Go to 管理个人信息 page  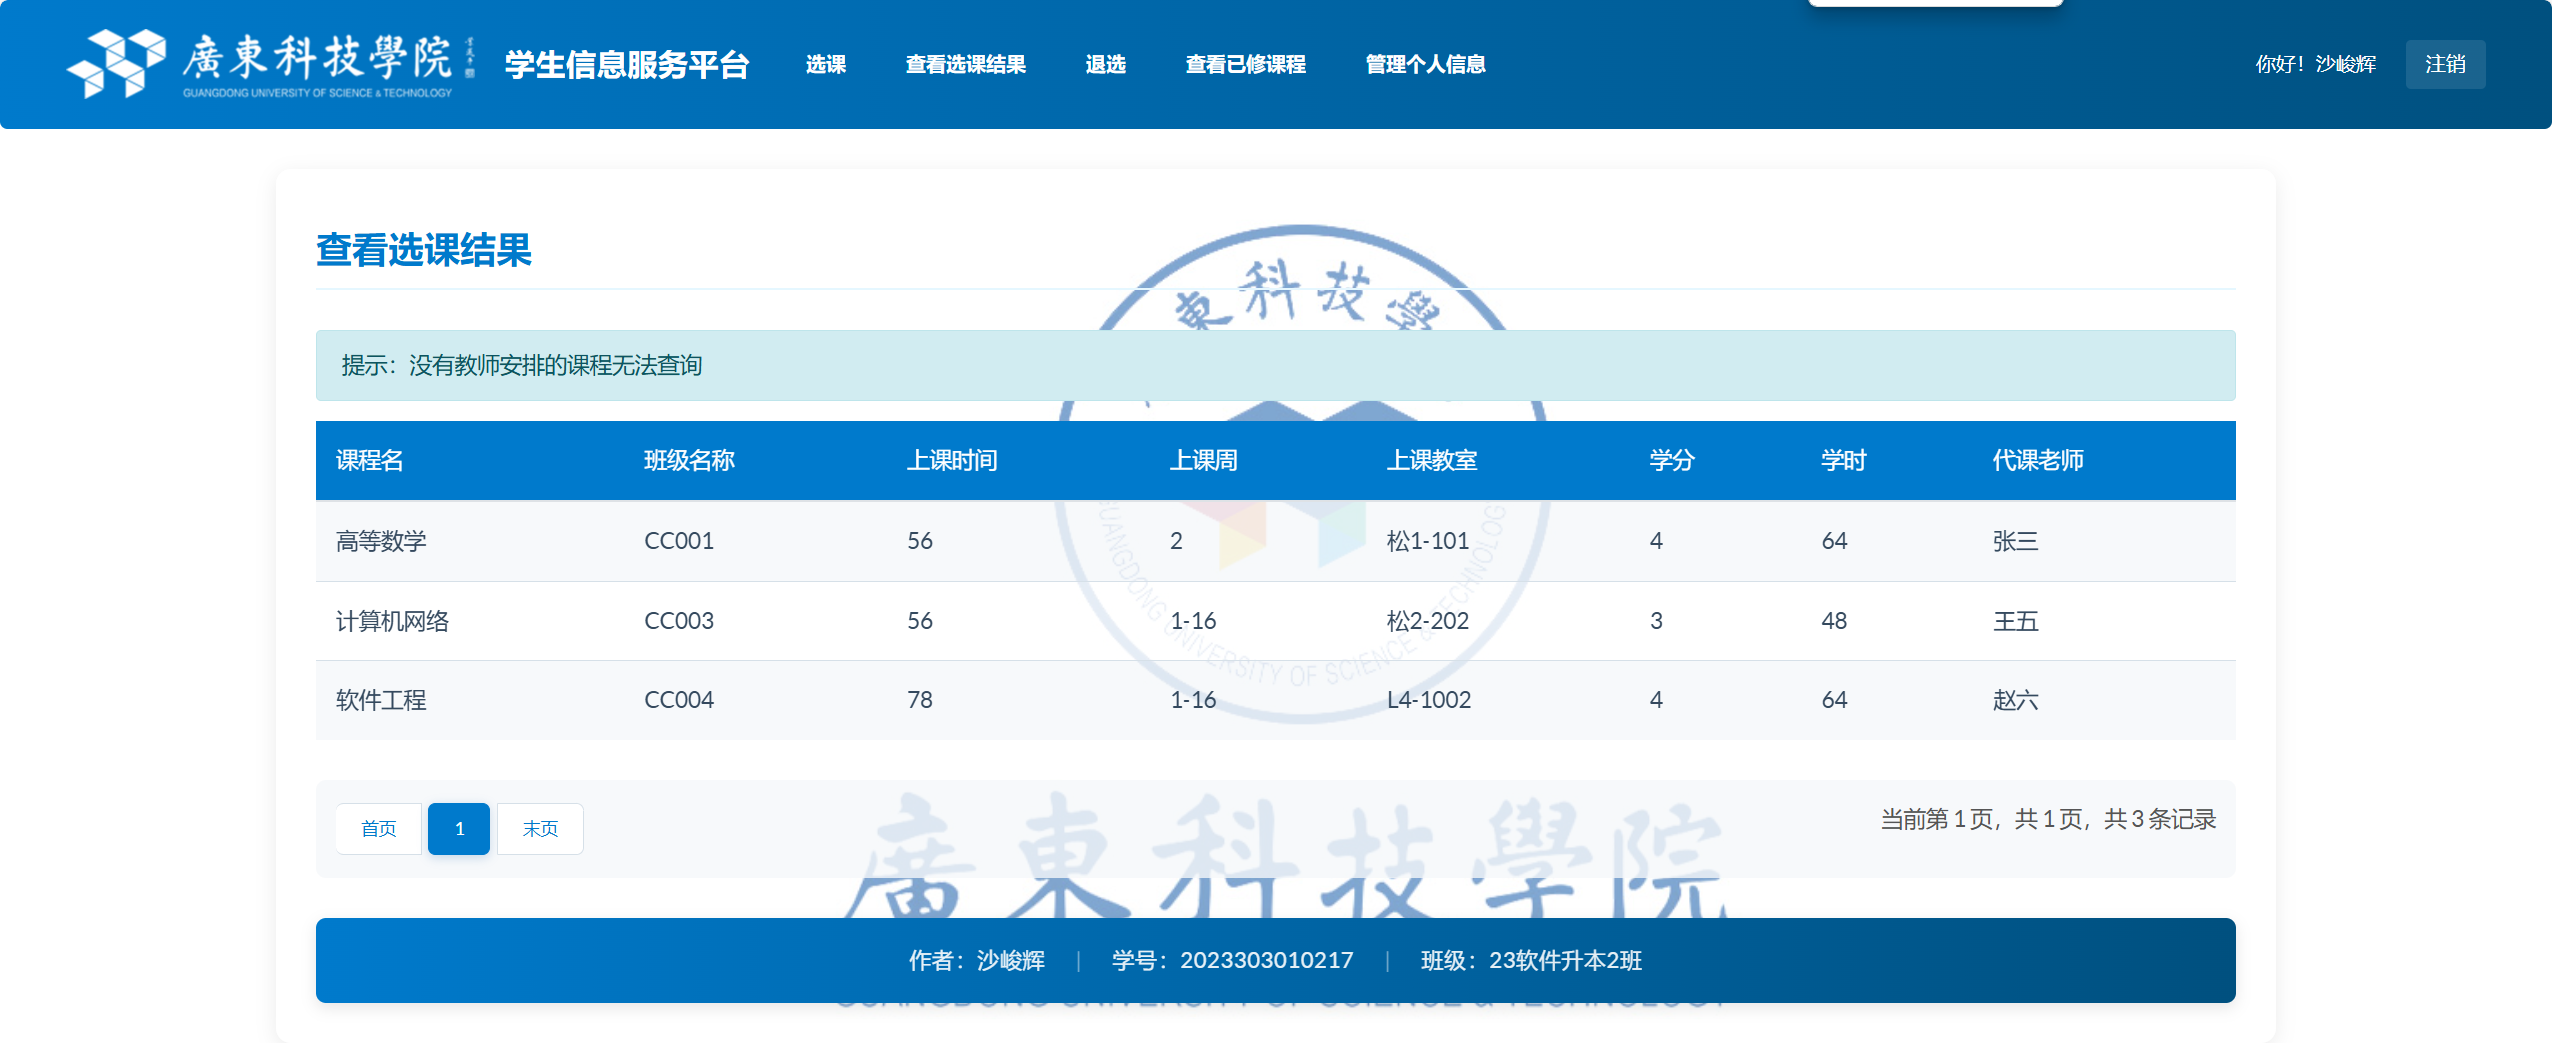[1424, 64]
